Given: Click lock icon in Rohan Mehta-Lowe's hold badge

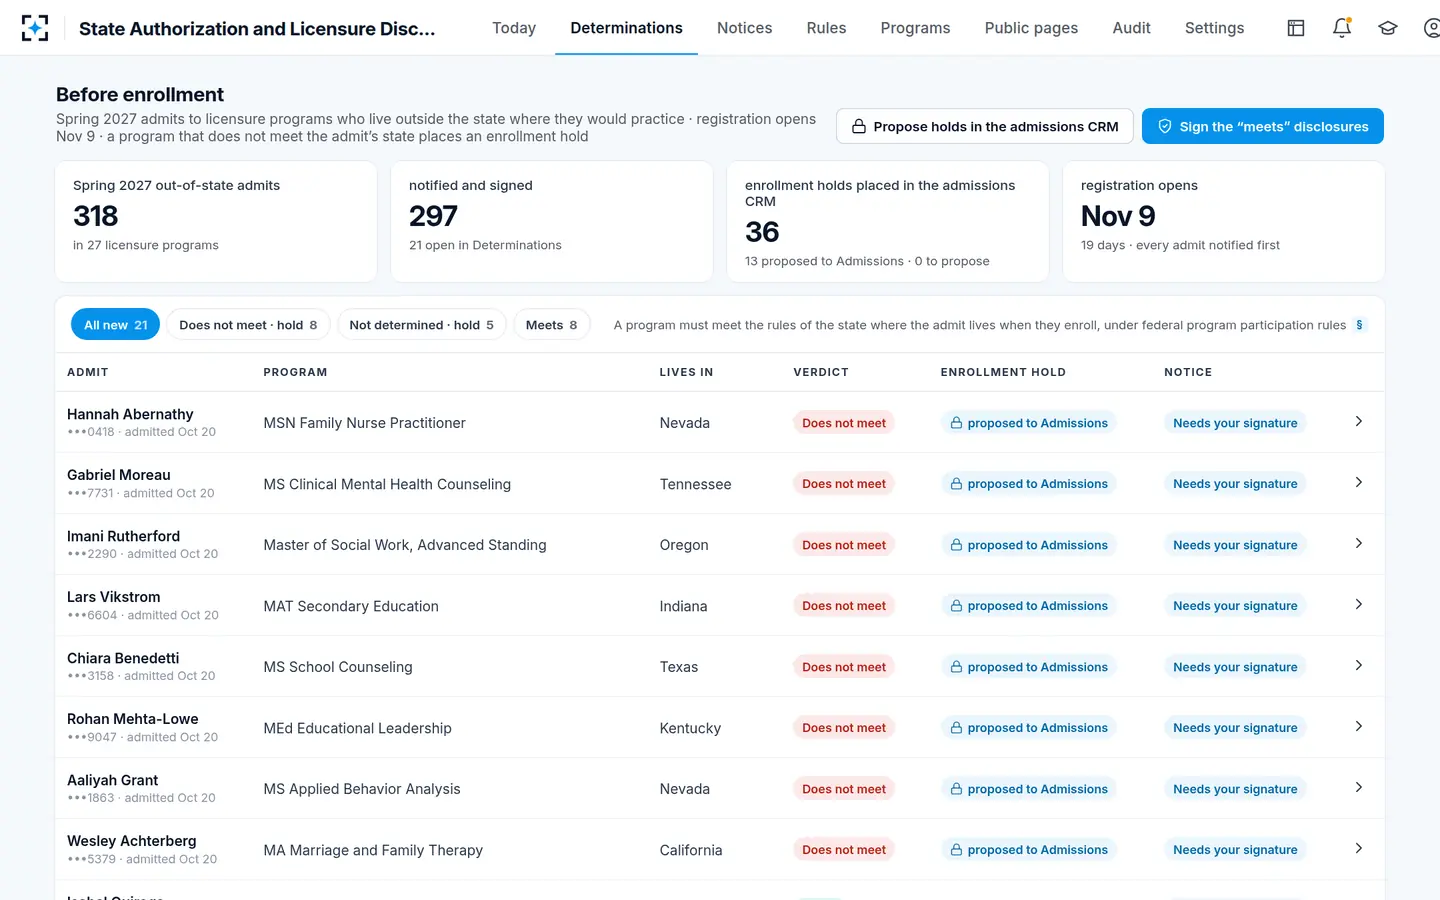Looking at the screenshot, I should (956, 728).
